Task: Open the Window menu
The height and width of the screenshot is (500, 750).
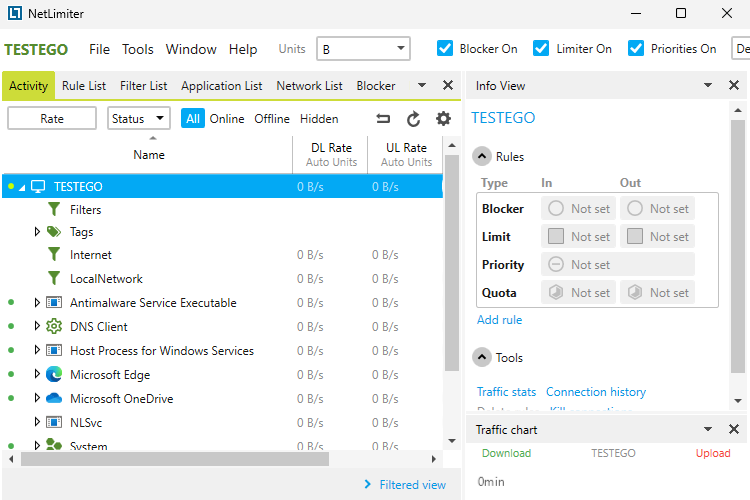Action: (191, 49)
